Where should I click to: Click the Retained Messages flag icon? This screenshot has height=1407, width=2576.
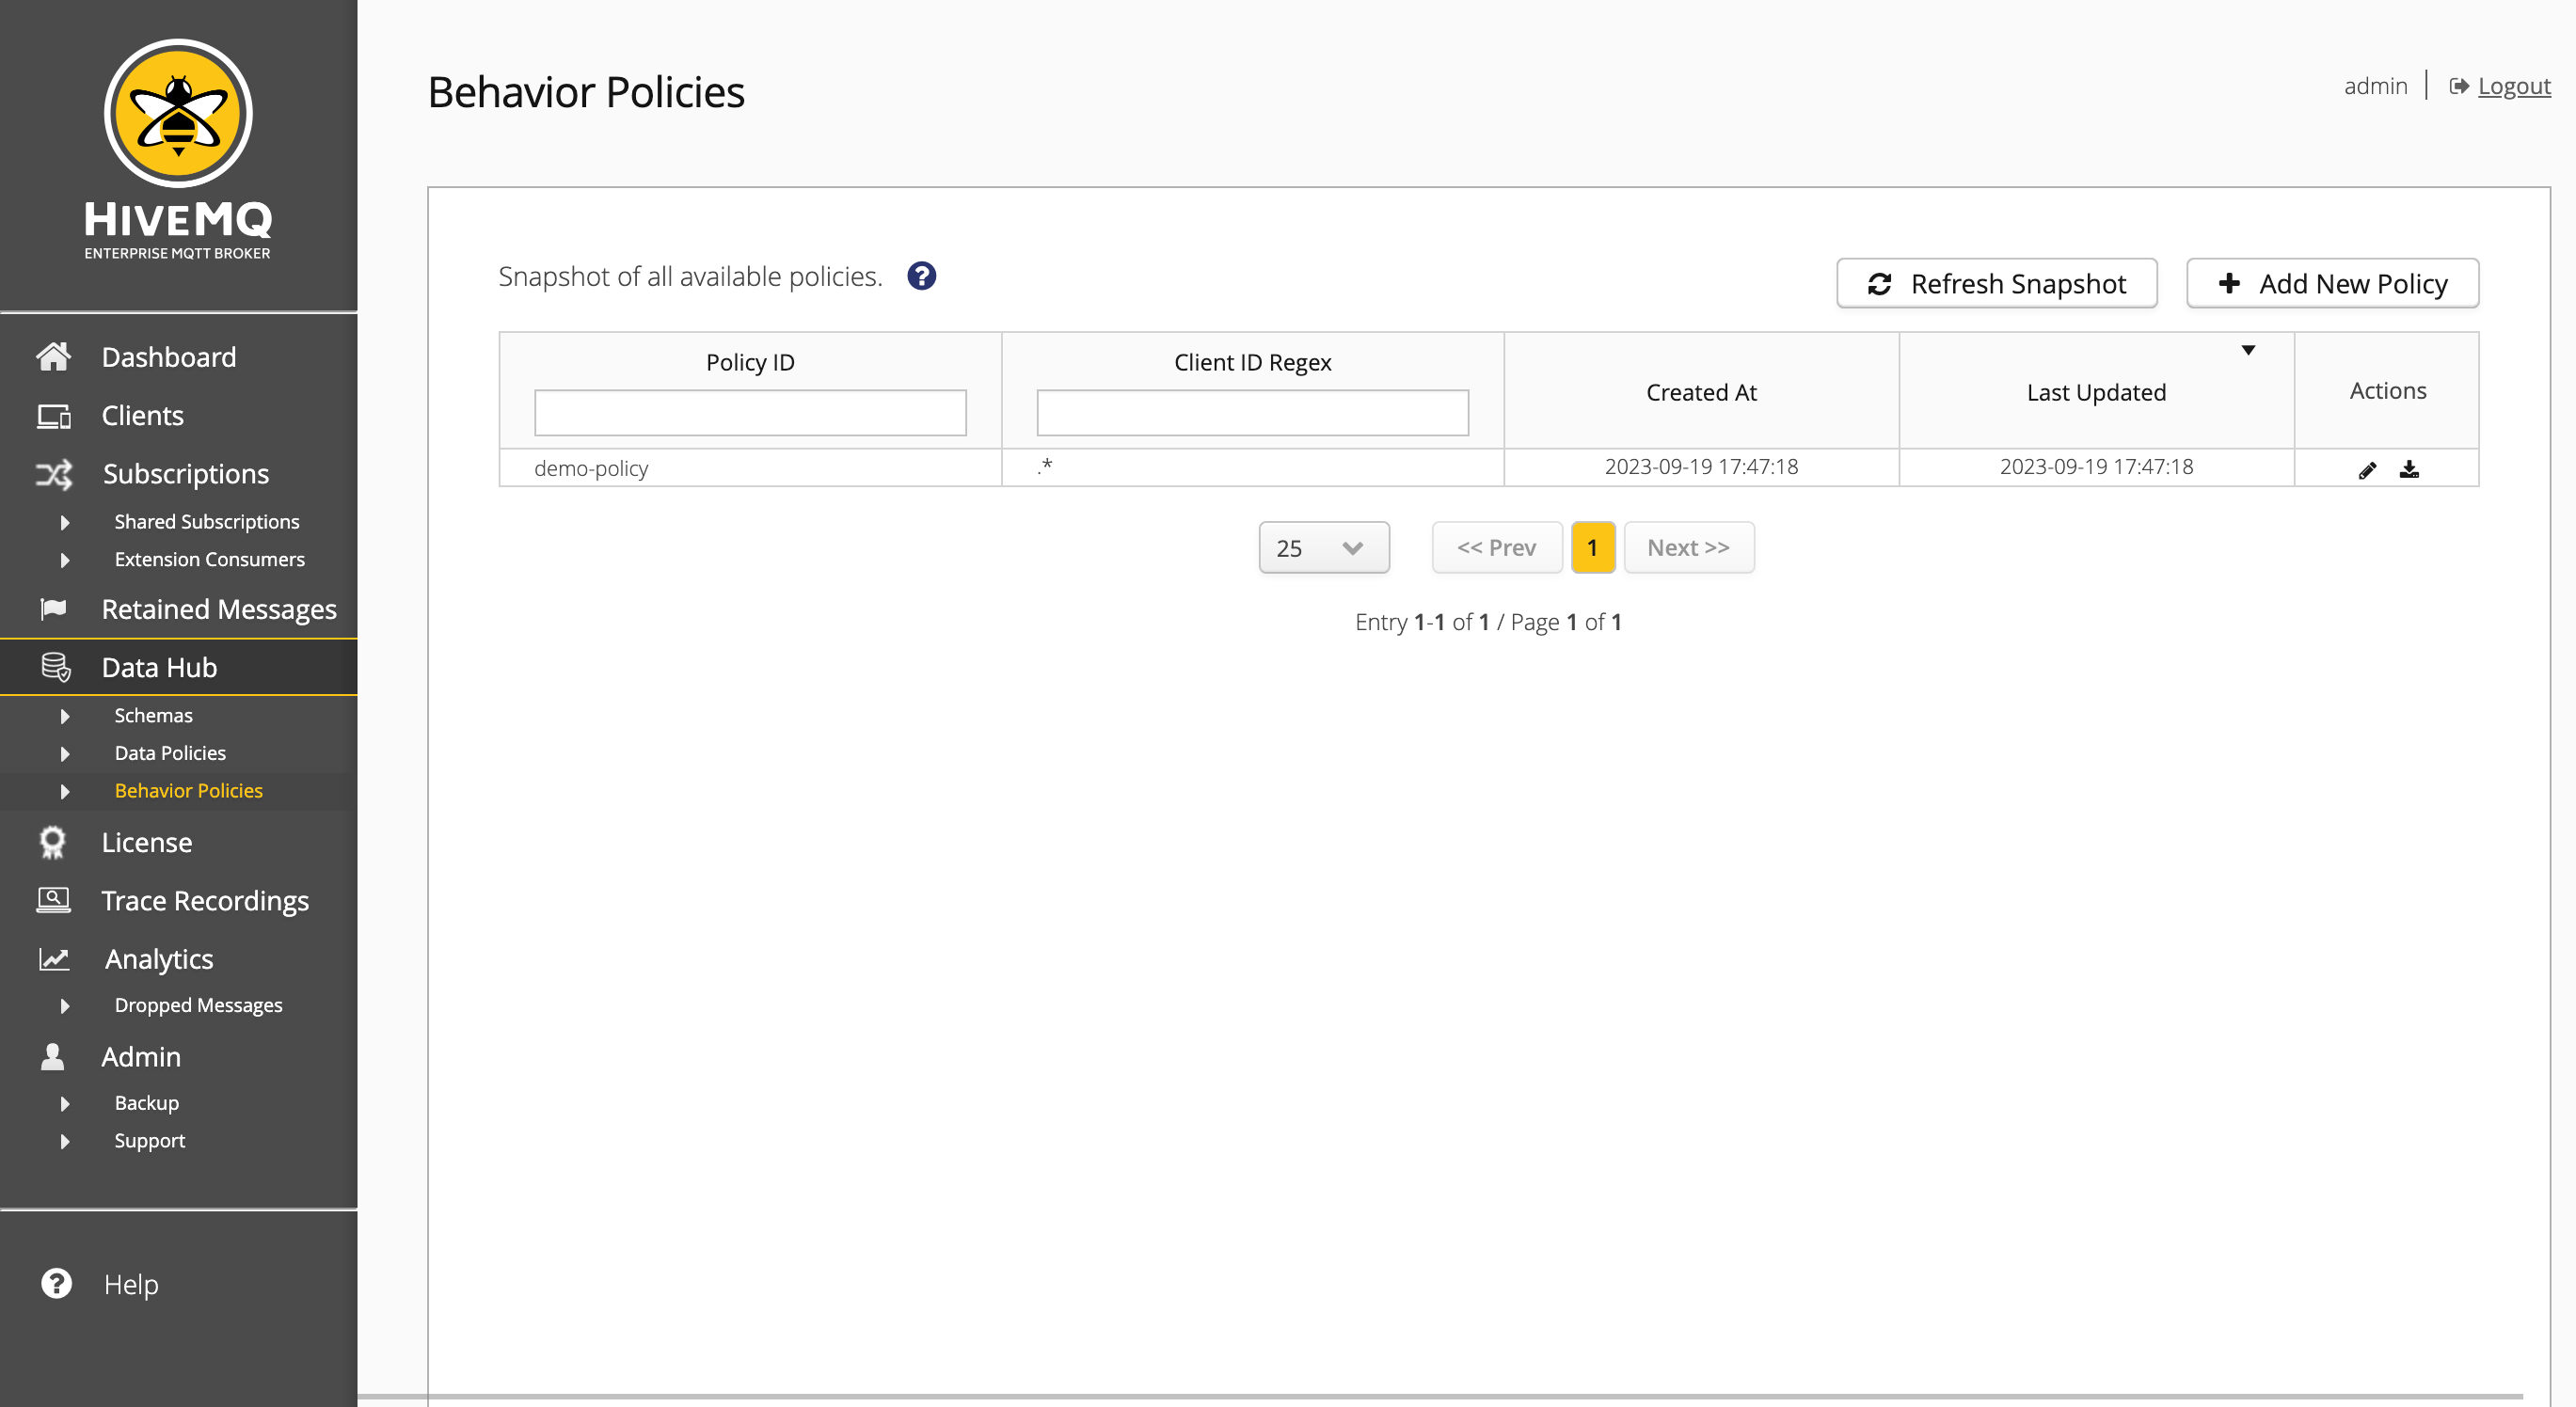pyautogui.click(x=53, y=609)
